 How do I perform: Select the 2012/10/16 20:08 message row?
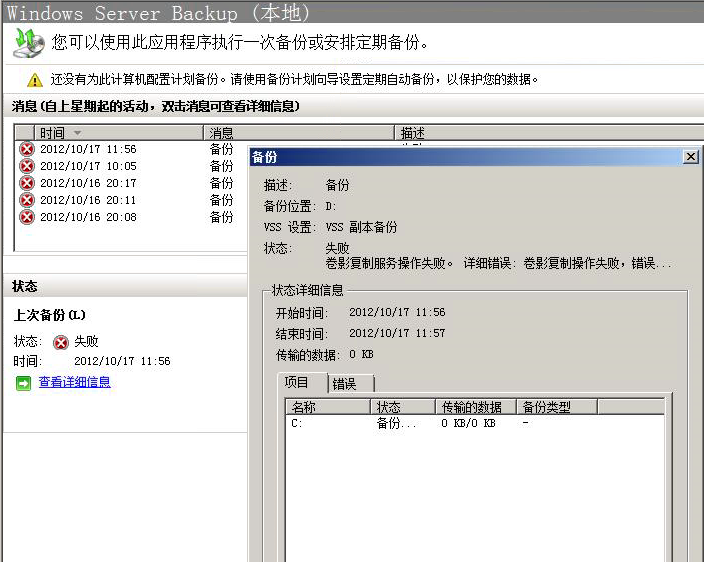[130, 217]
